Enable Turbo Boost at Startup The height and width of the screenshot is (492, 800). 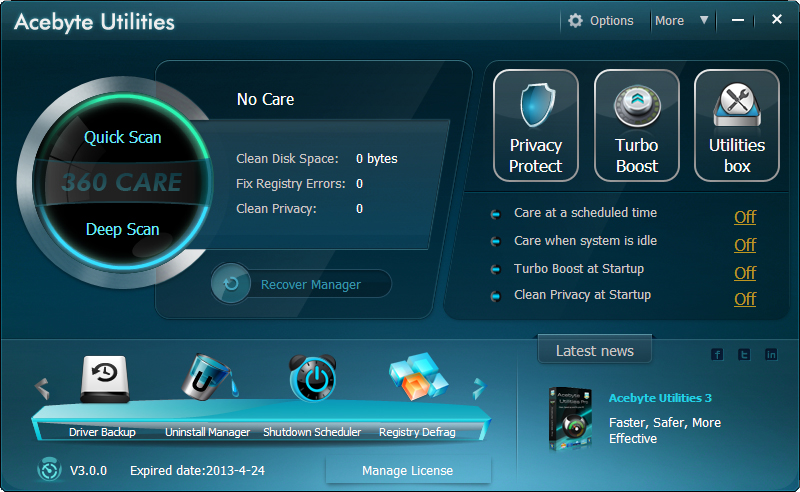pos(745,273)
